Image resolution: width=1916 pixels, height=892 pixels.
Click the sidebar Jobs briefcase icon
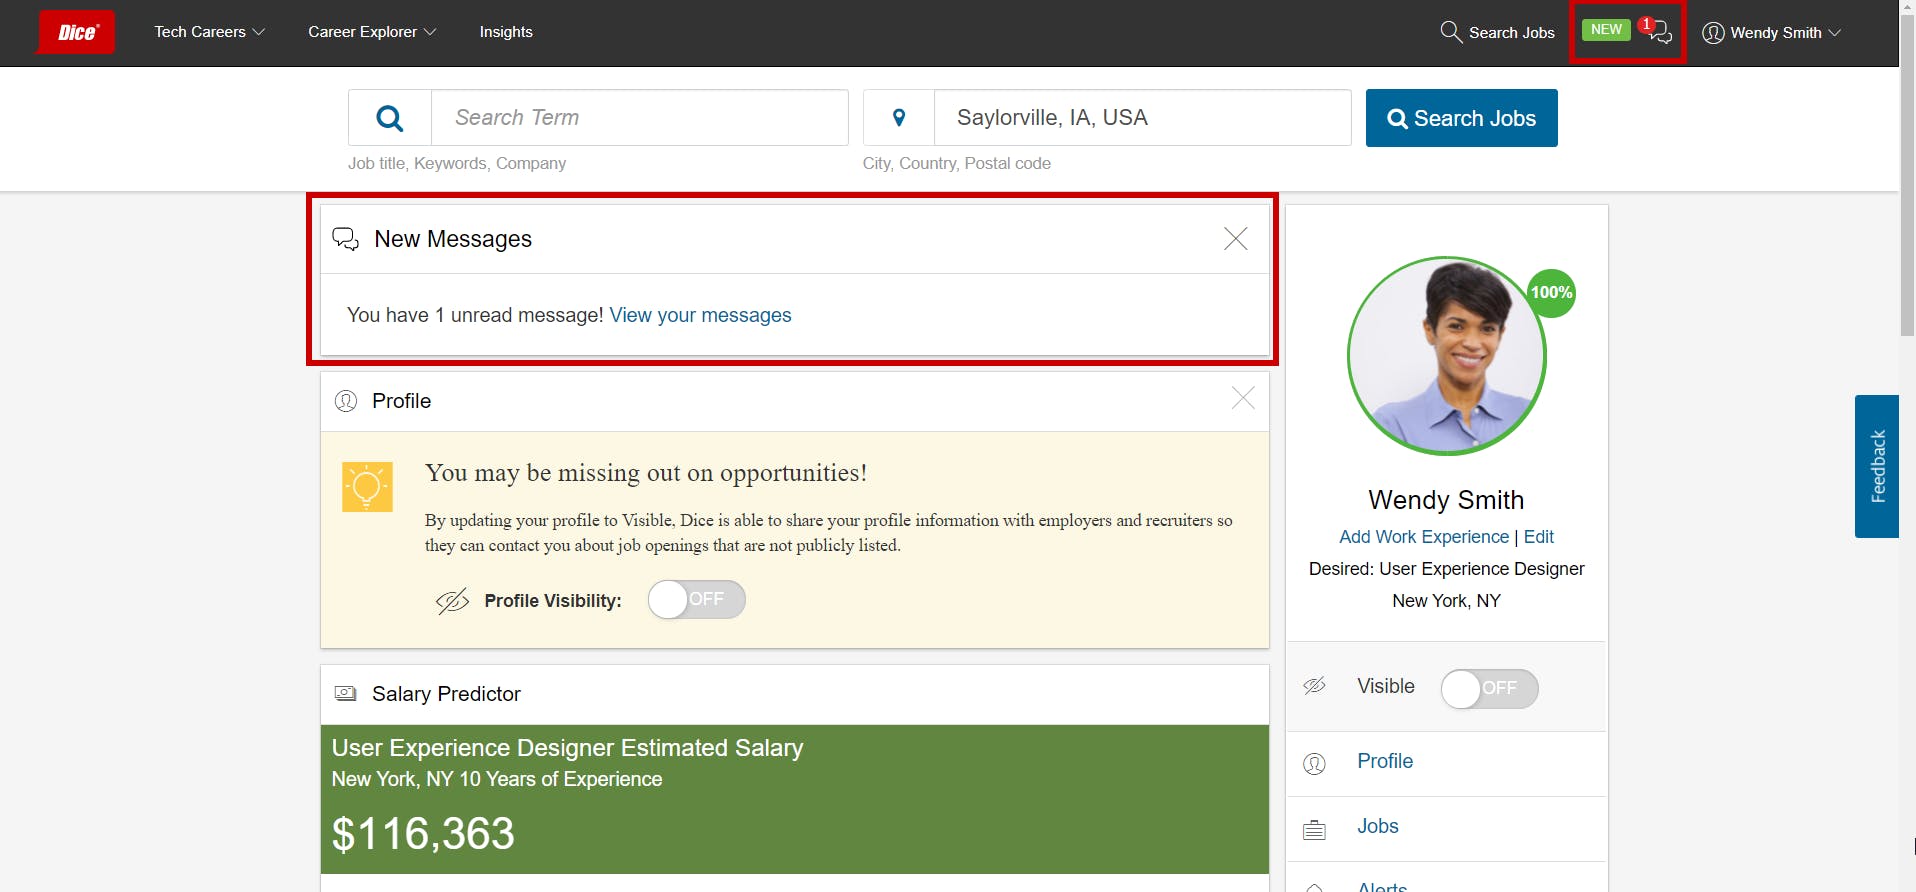pos(1314,829)
